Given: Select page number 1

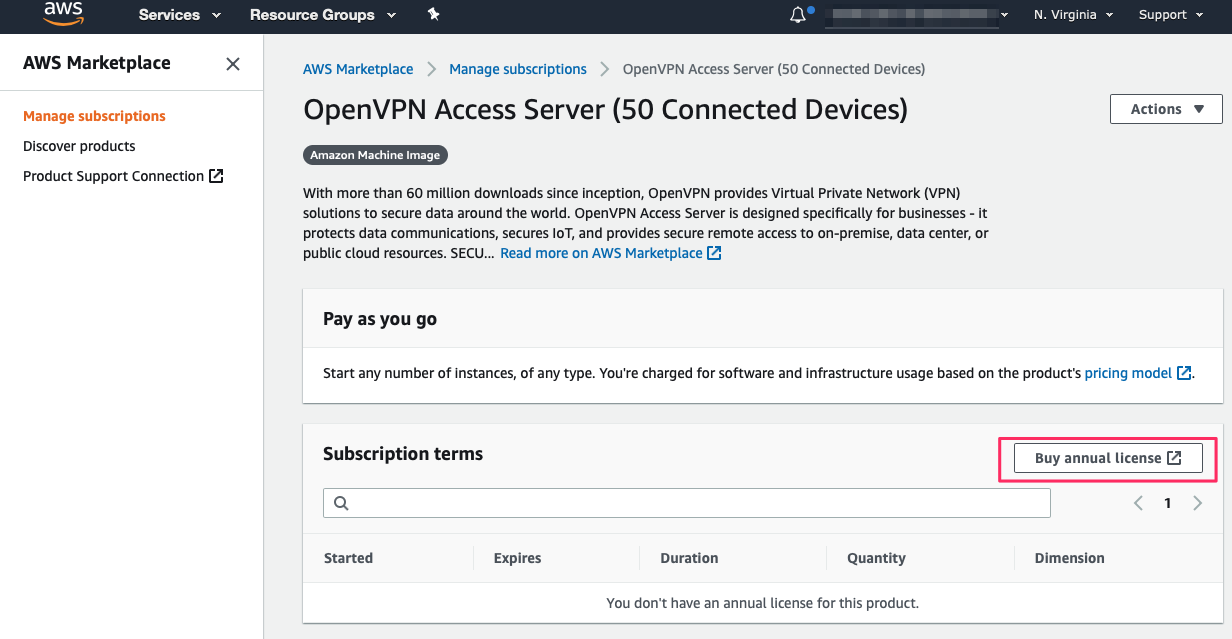Looking at the screenshot, I should [1167, 503].
